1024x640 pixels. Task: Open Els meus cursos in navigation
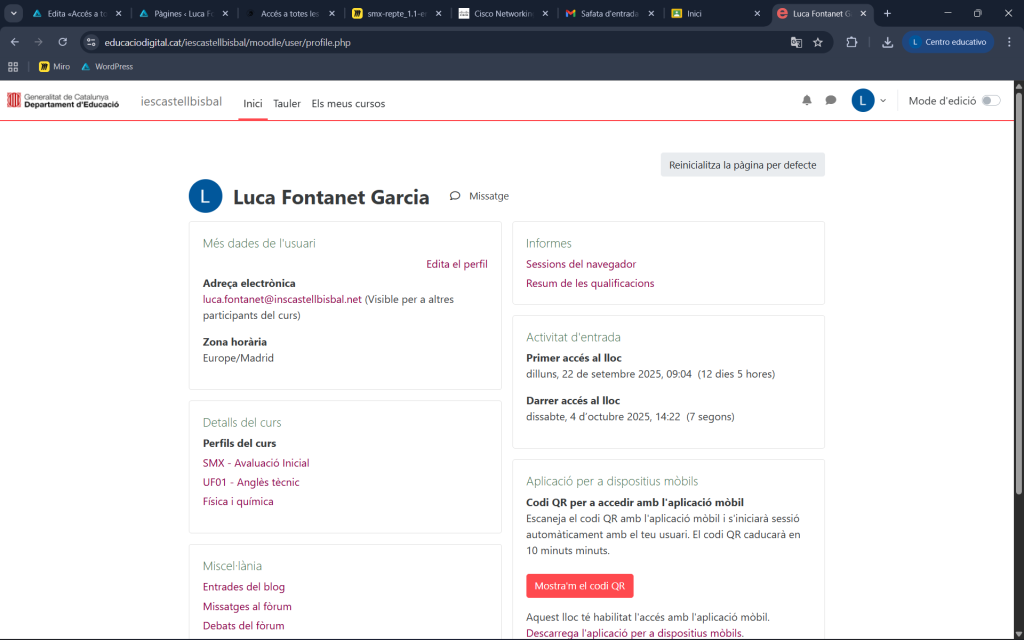(348, 104)
